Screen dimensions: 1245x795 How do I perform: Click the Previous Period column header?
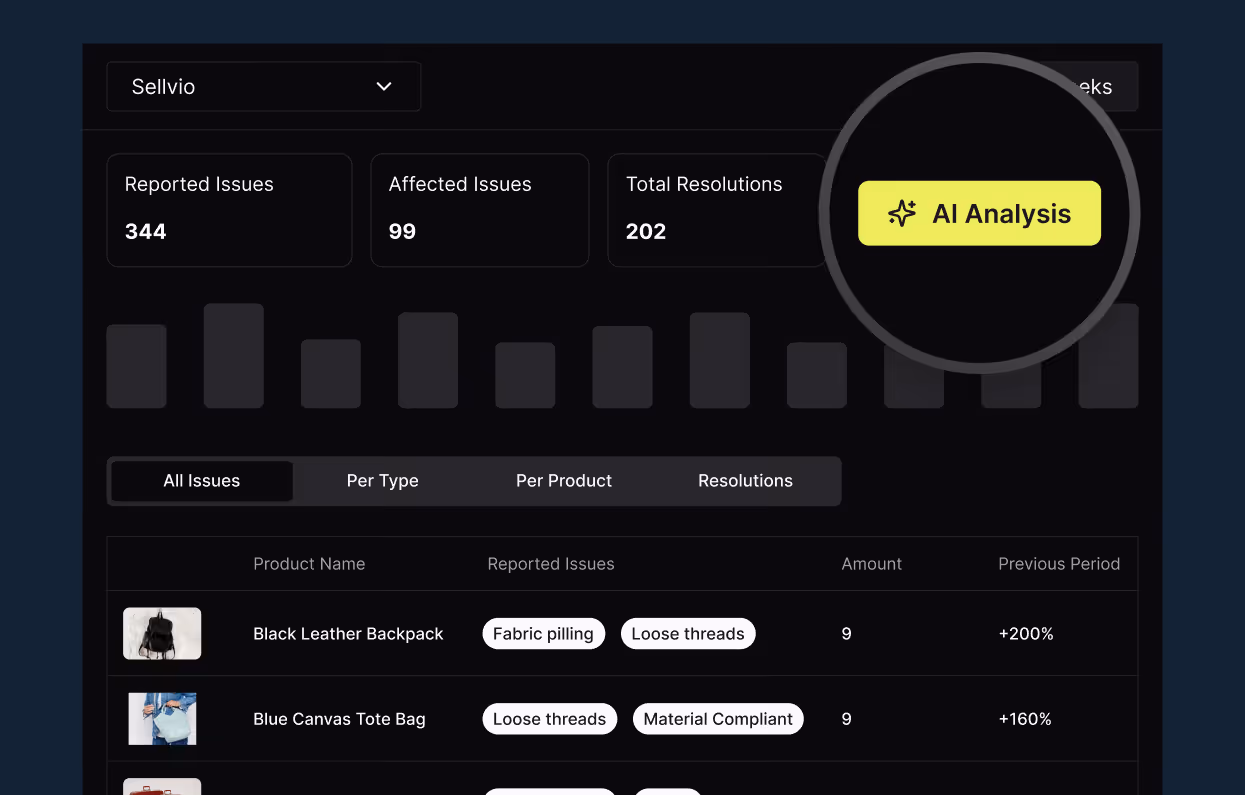click(x=1059, y=564)
